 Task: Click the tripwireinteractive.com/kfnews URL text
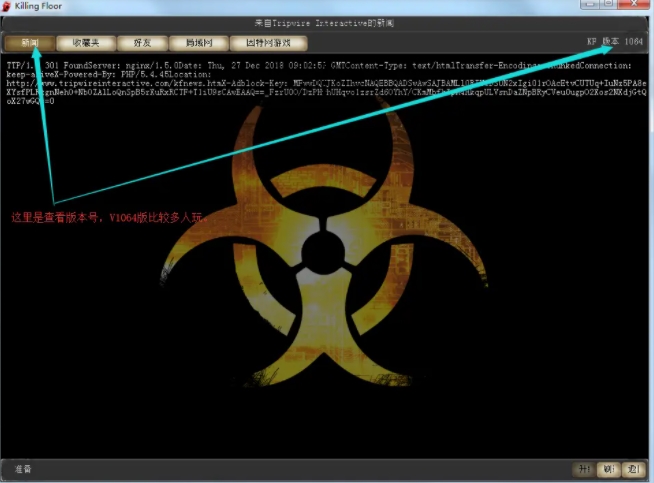coord(116,83)
